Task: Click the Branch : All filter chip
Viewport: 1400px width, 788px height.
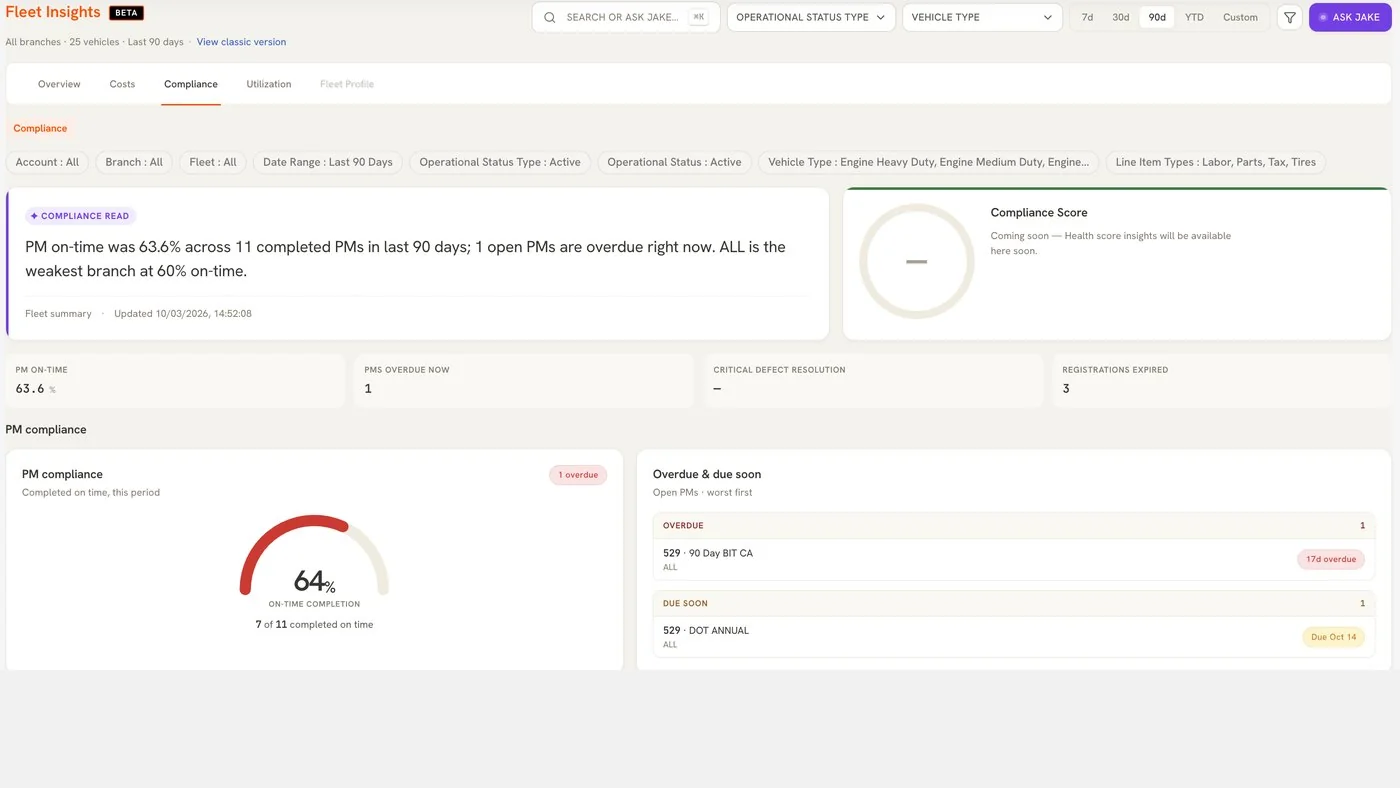Action: 134,162
